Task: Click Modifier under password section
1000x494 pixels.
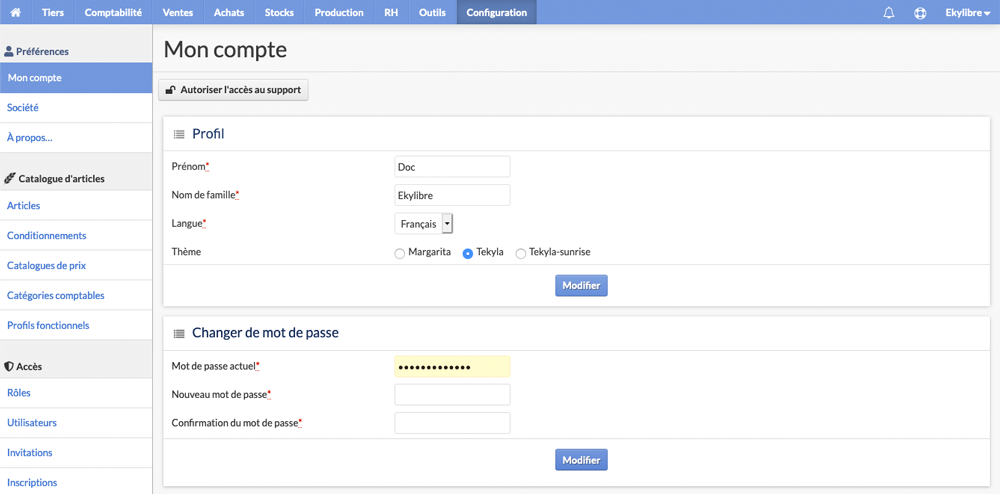Action: point(581,460)
